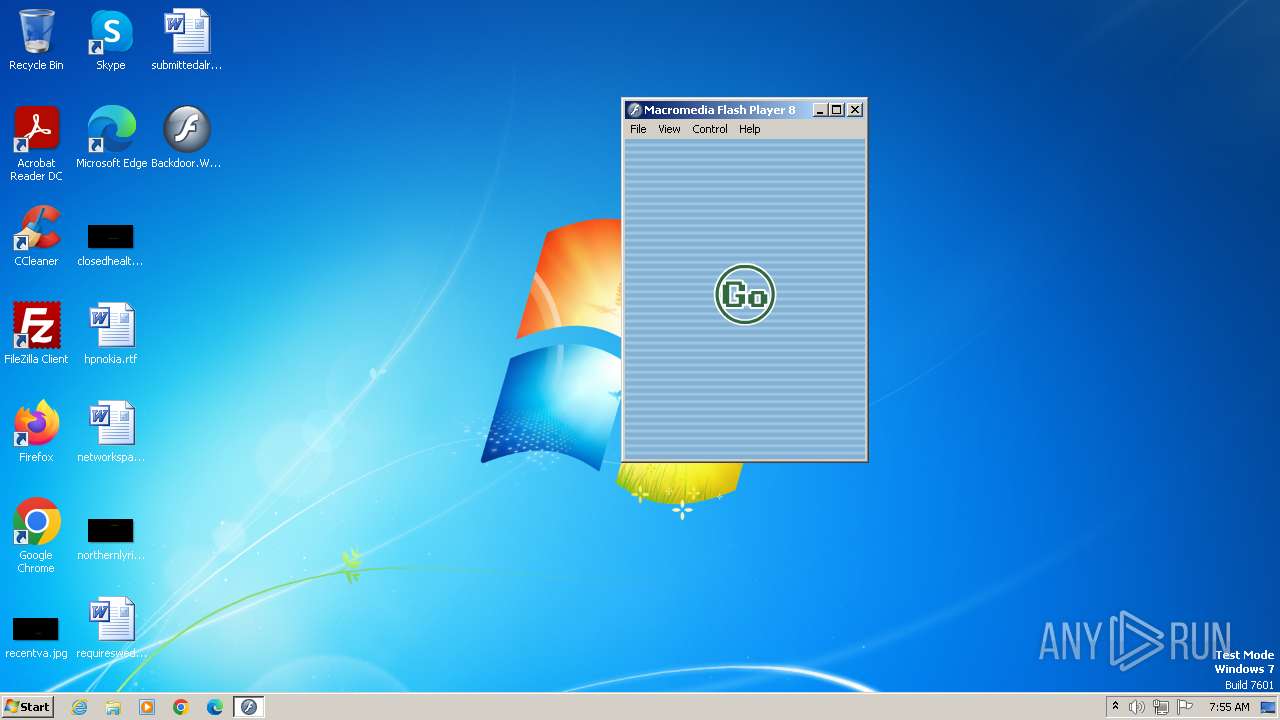The width and height of the screenshot is (1280, 720).
Task: Select the Google Chrome desktop shortcut
Action: click(x=36, y=536)
